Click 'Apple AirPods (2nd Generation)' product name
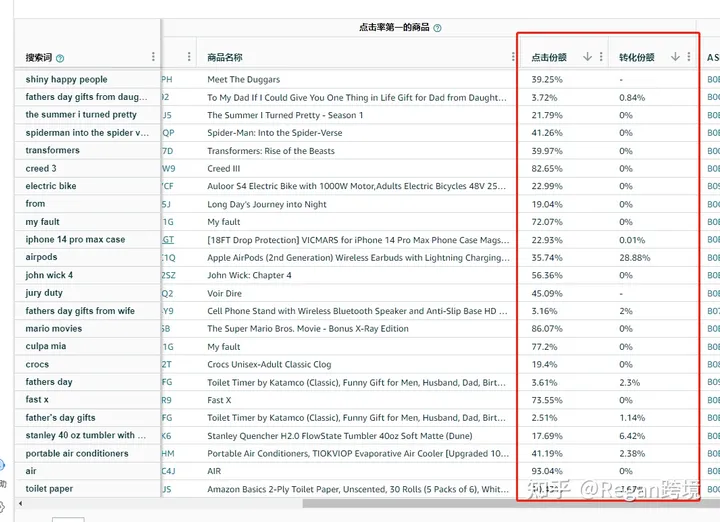The width and height of the screenshot is (720, 522). (x=359, y=258)
